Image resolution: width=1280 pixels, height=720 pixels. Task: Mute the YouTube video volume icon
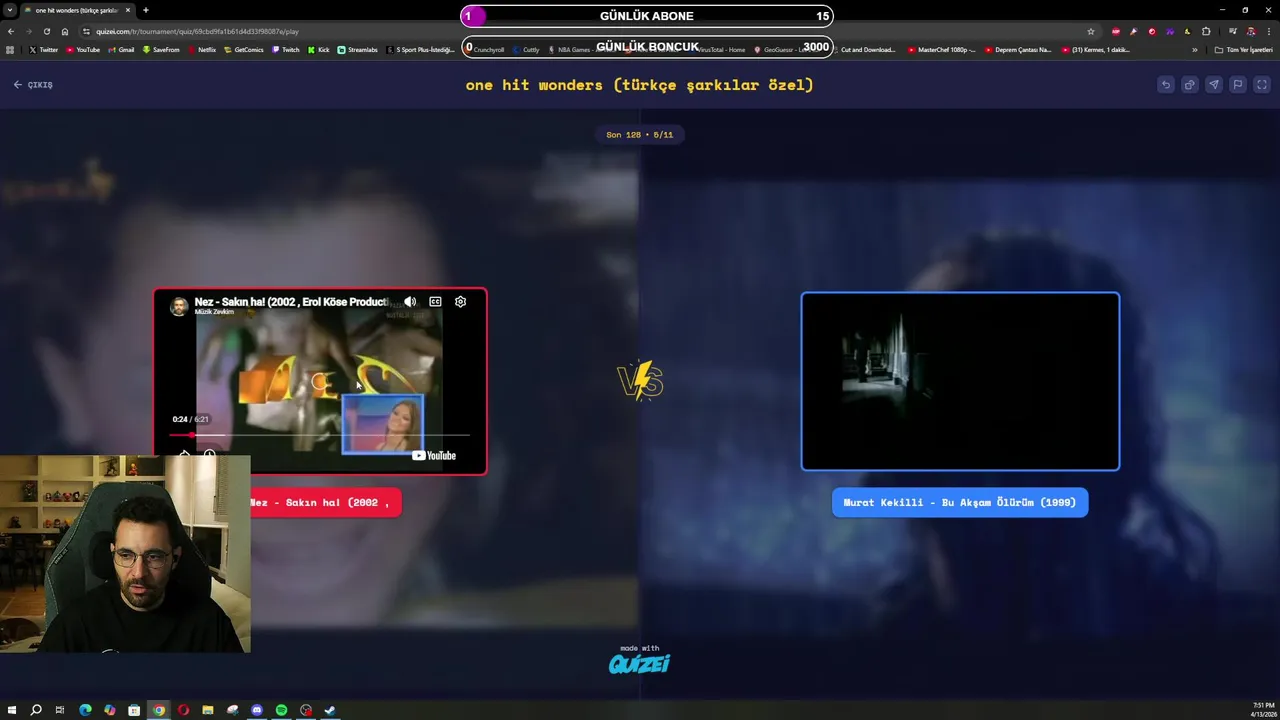click(x=410, y=302)
